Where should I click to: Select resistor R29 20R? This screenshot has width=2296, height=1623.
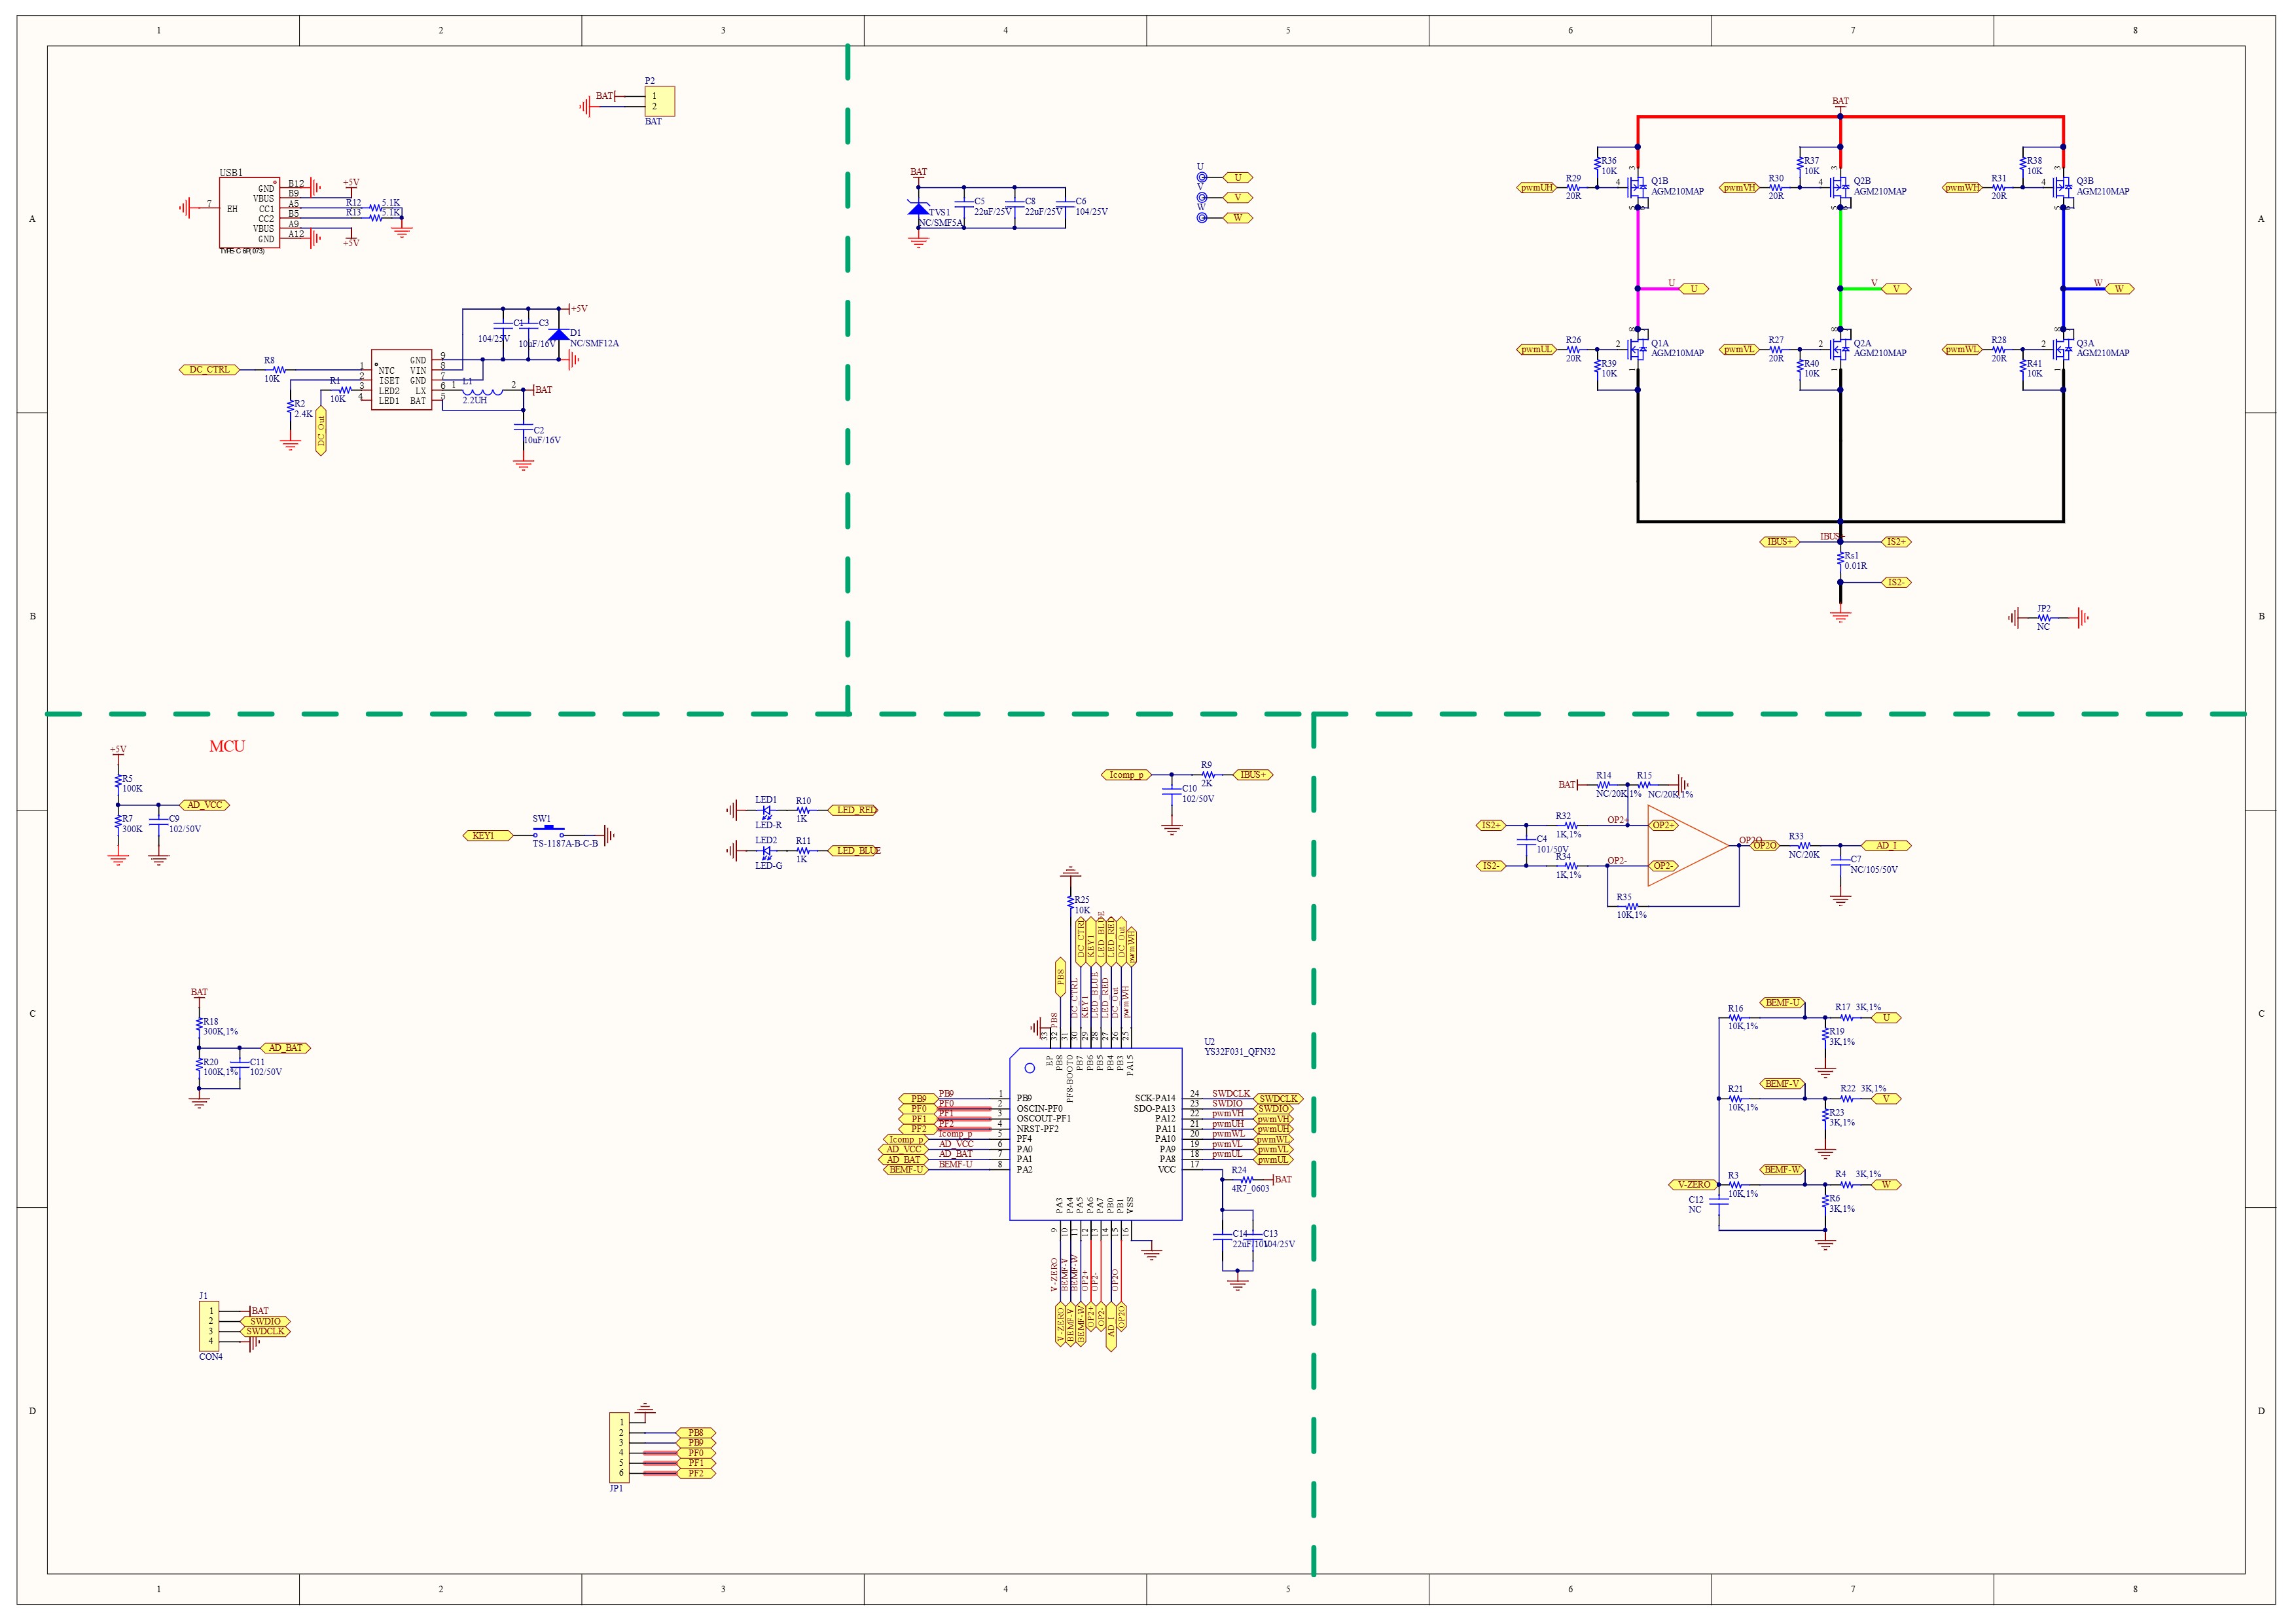(x=1574, y=187)
